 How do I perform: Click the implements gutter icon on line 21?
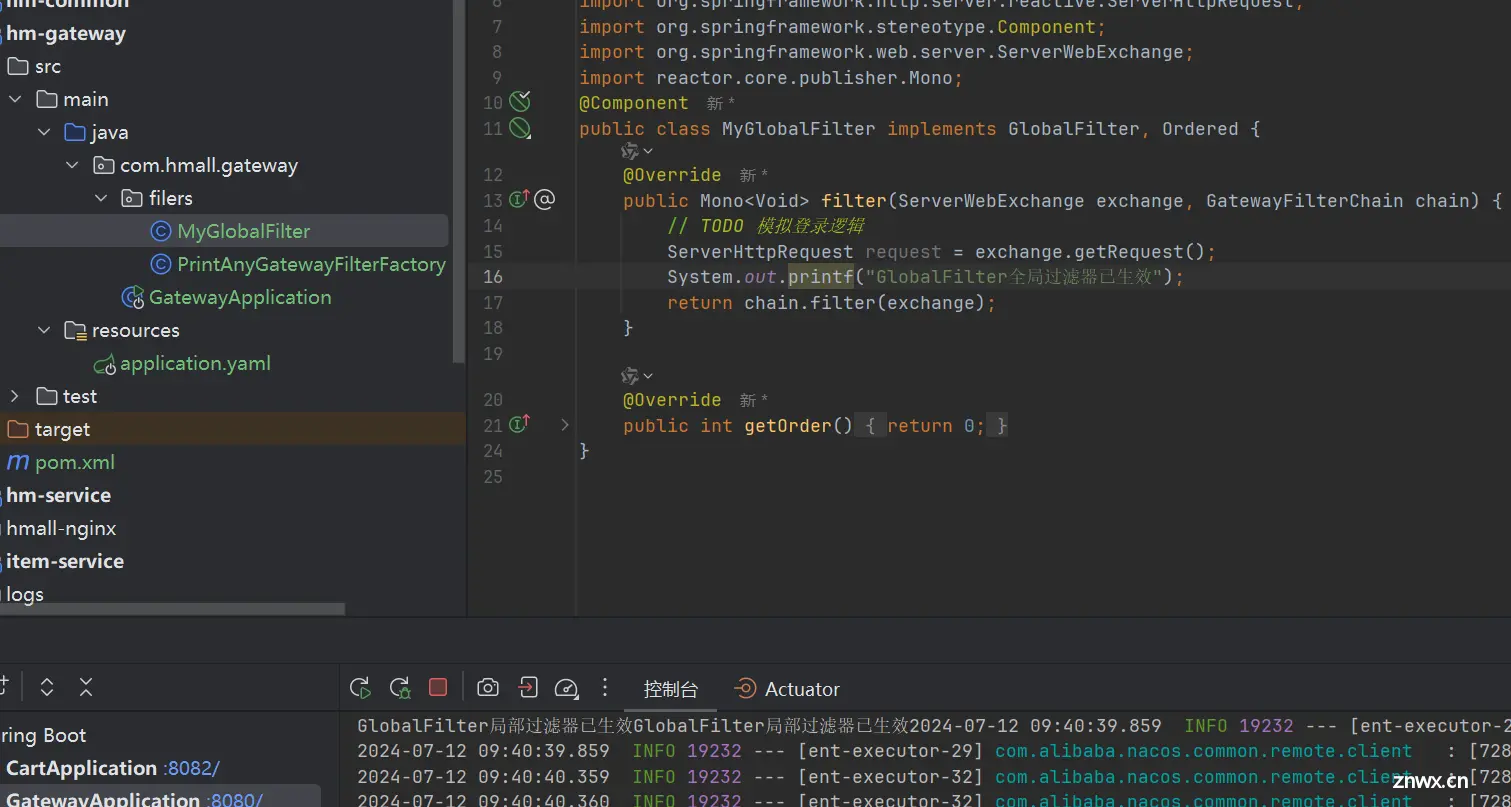point(519,425)
